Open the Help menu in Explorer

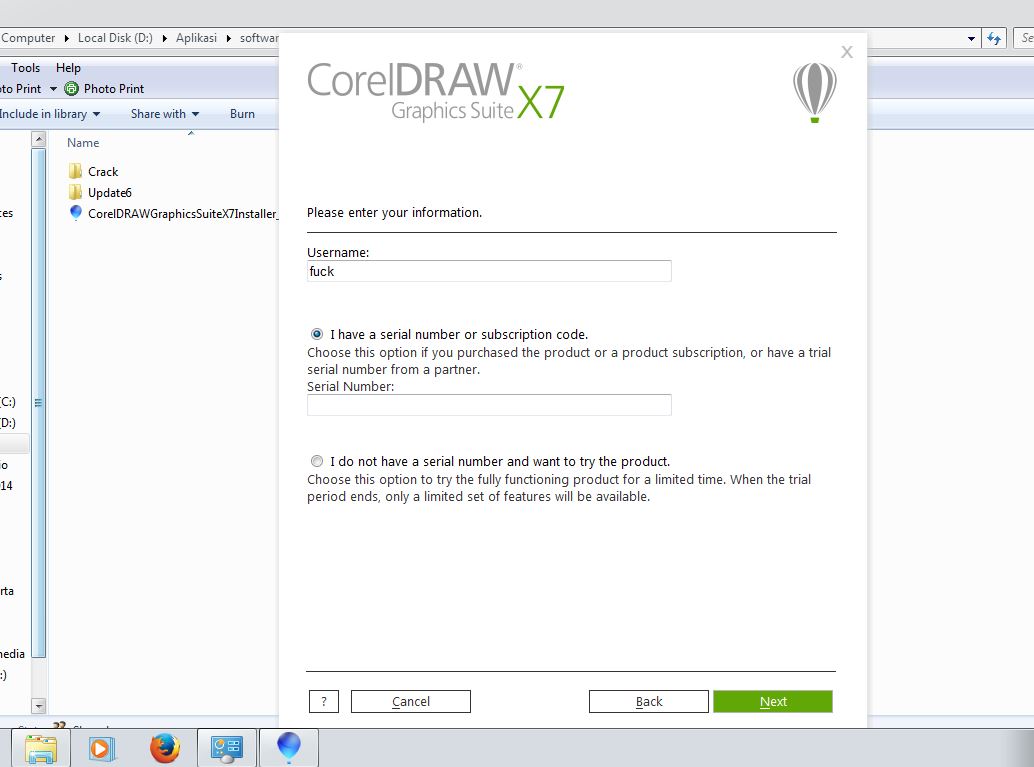coord(68,68)
